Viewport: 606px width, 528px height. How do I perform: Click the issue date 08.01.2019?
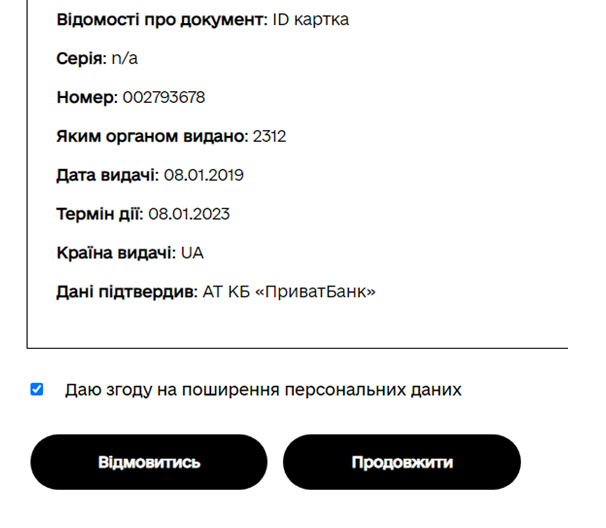[204, 175]
